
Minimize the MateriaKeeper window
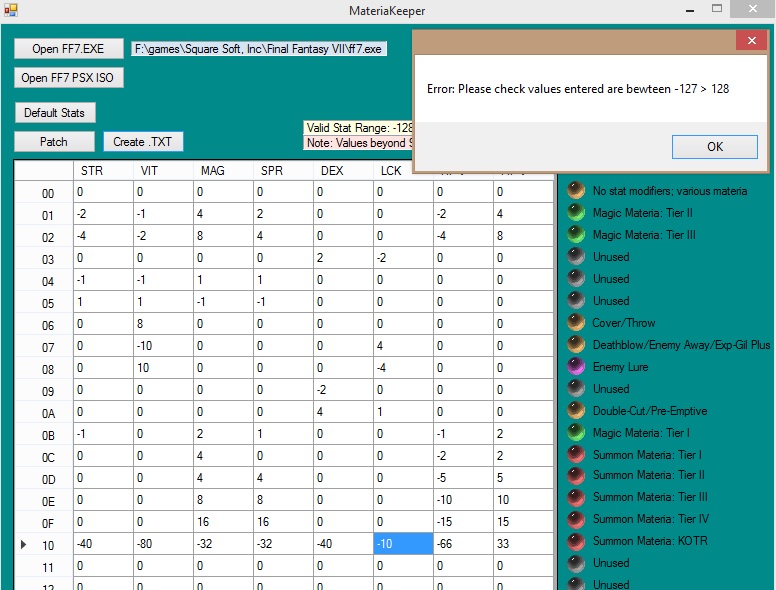690,9
